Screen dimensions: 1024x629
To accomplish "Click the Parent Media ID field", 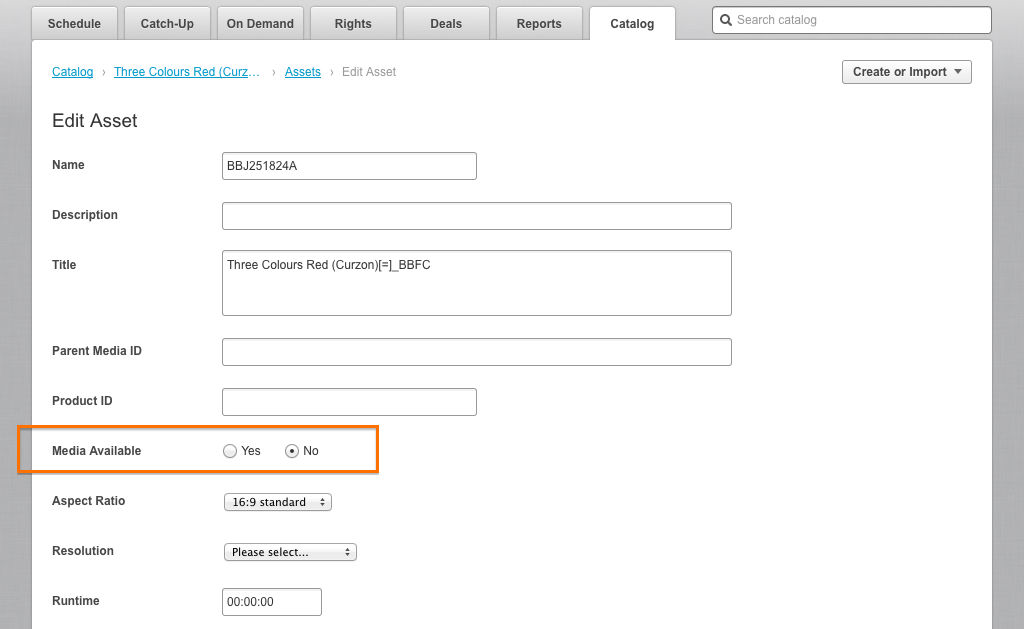I will (x=477, y=352).
